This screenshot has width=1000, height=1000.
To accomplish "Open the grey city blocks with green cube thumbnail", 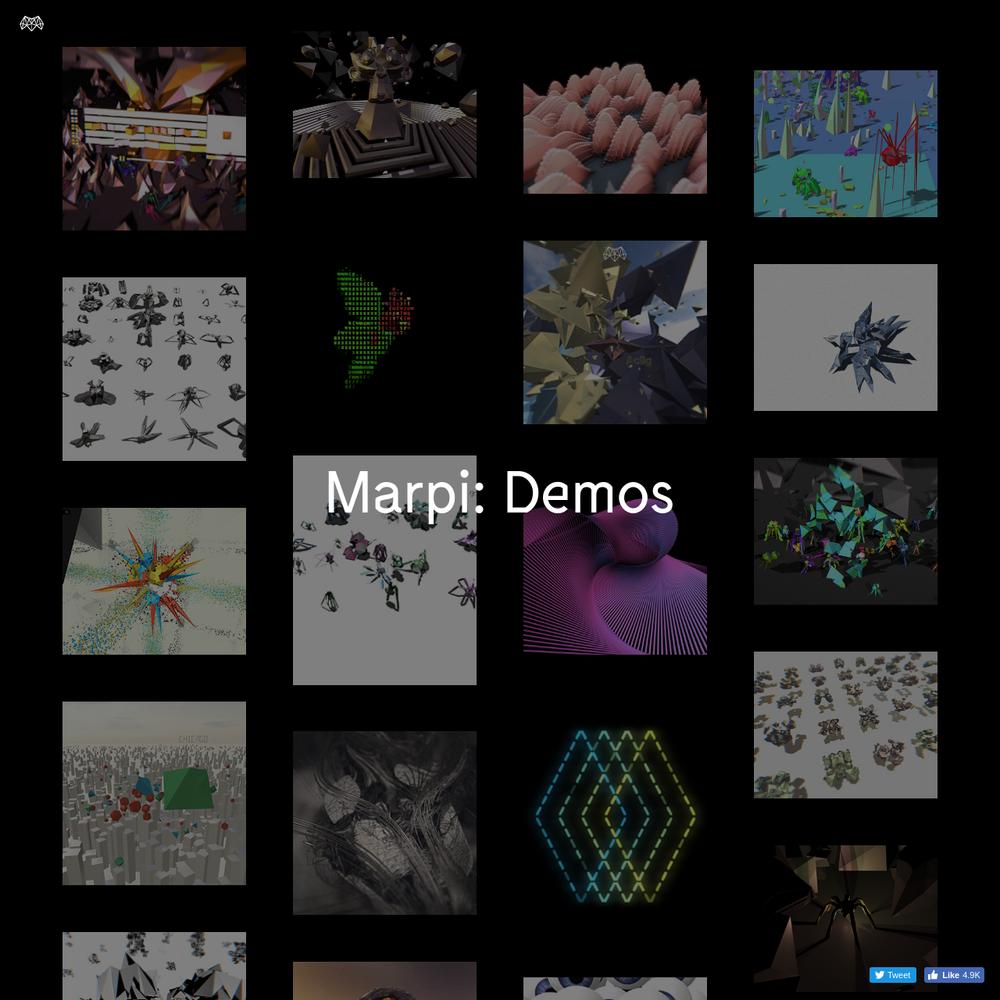I will (154, 793).
